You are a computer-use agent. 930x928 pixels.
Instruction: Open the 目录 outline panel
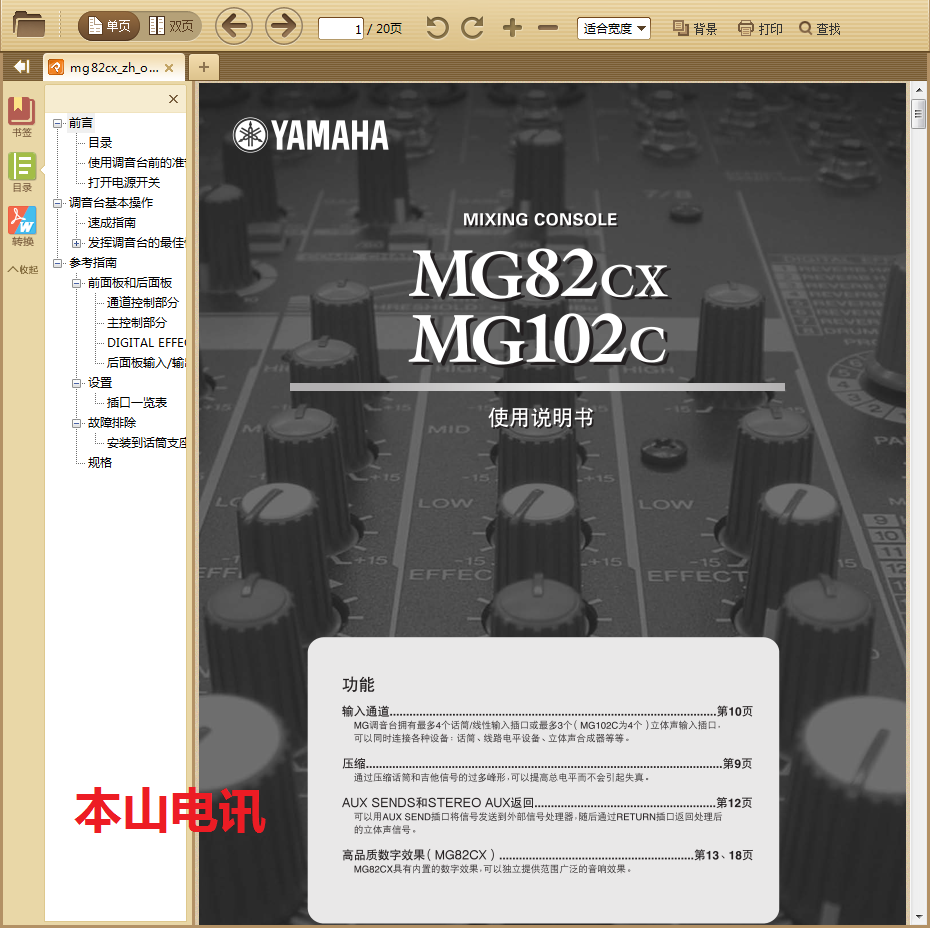(x=22, y=172)
